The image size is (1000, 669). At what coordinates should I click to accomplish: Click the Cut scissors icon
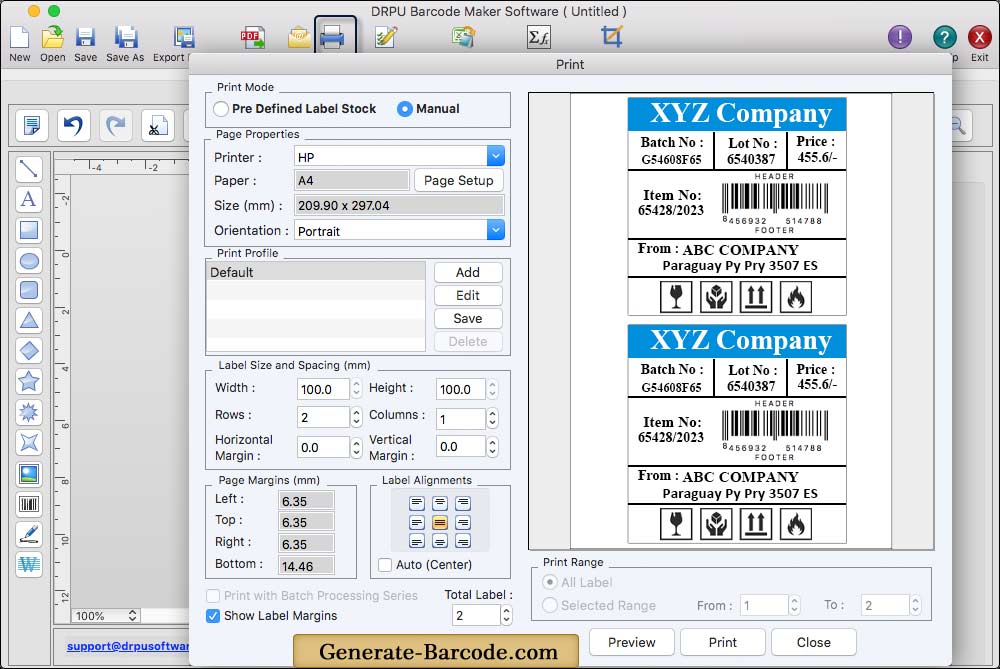pos(157,125)
